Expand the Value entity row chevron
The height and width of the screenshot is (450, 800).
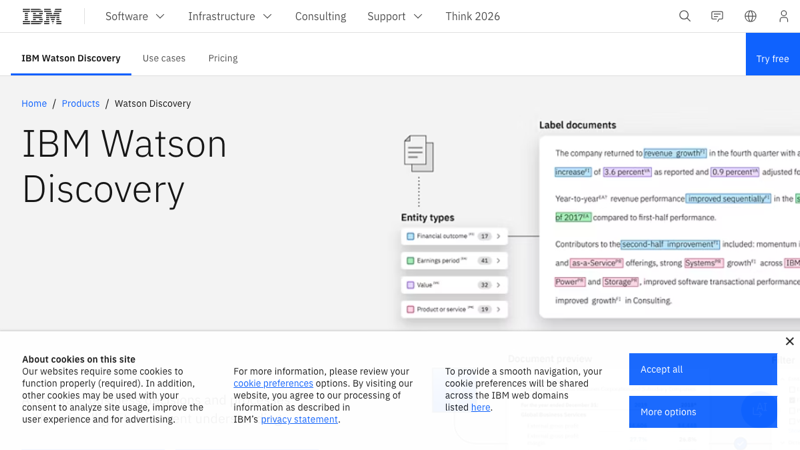[498, 285]
